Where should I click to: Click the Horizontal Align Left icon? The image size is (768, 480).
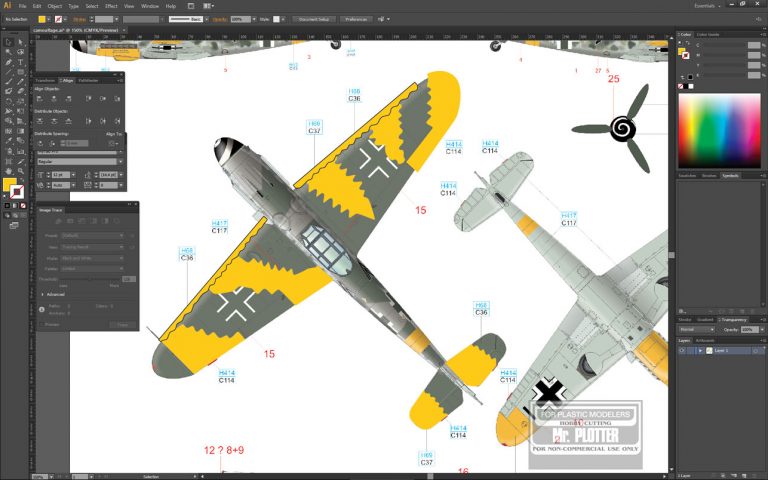coord(40,98)
